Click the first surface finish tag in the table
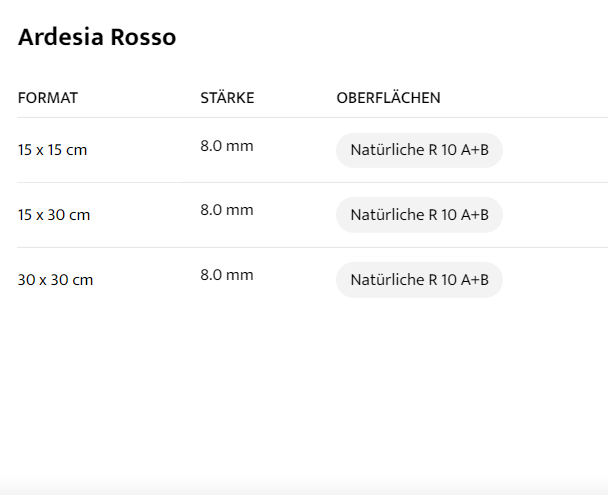The image size is (608, 498). pos(419,151)
